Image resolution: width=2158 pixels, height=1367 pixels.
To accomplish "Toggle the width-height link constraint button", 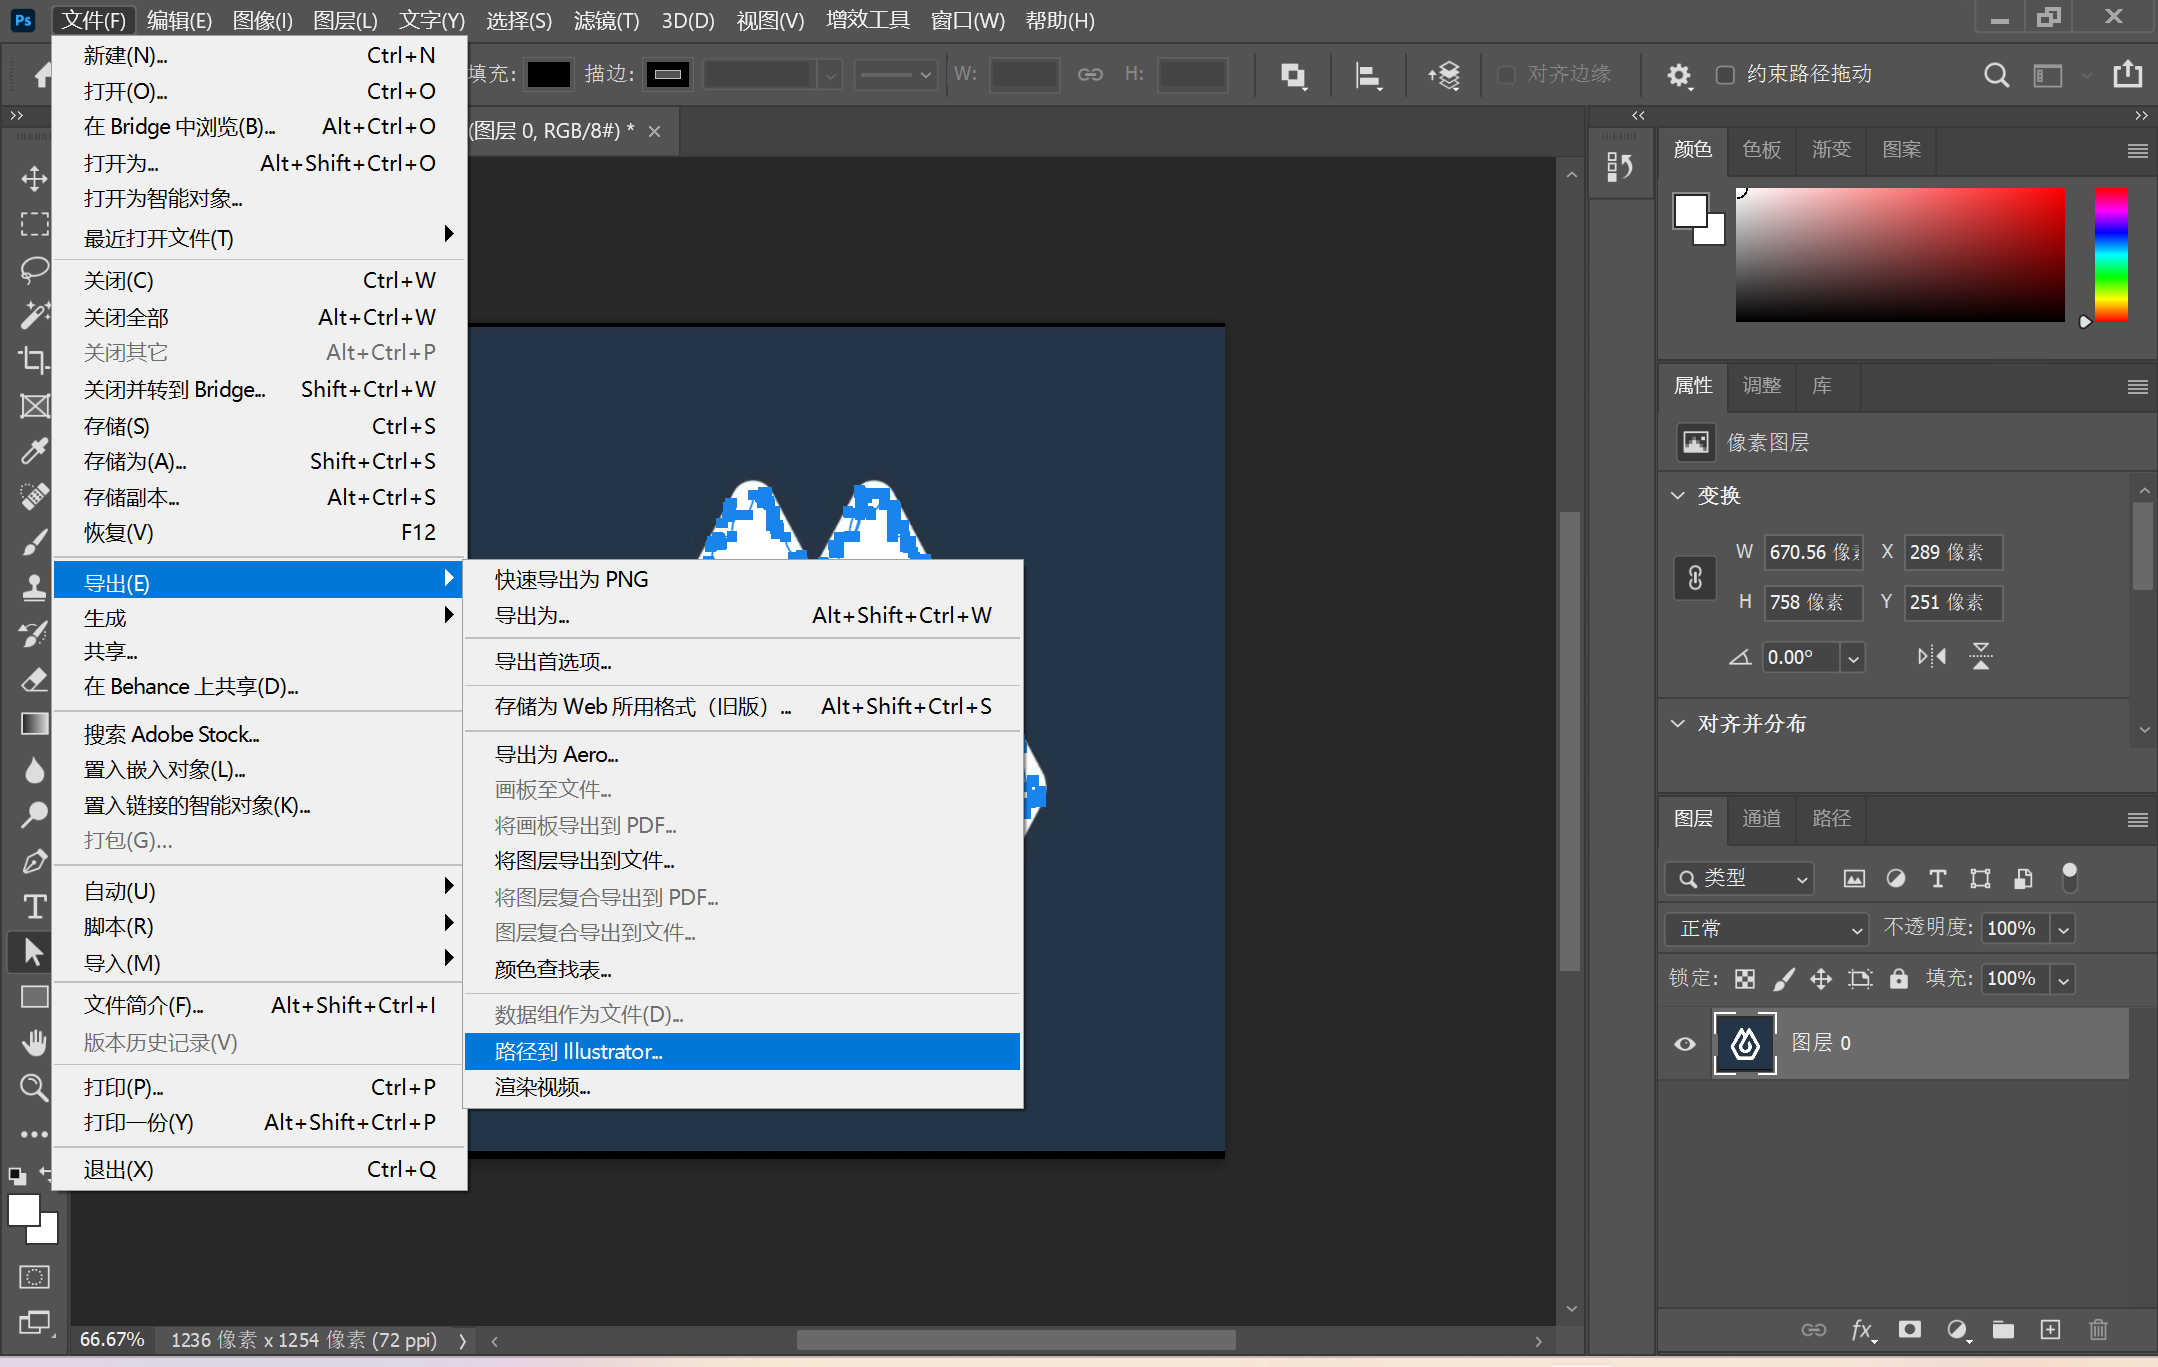I will point(1695,578).
